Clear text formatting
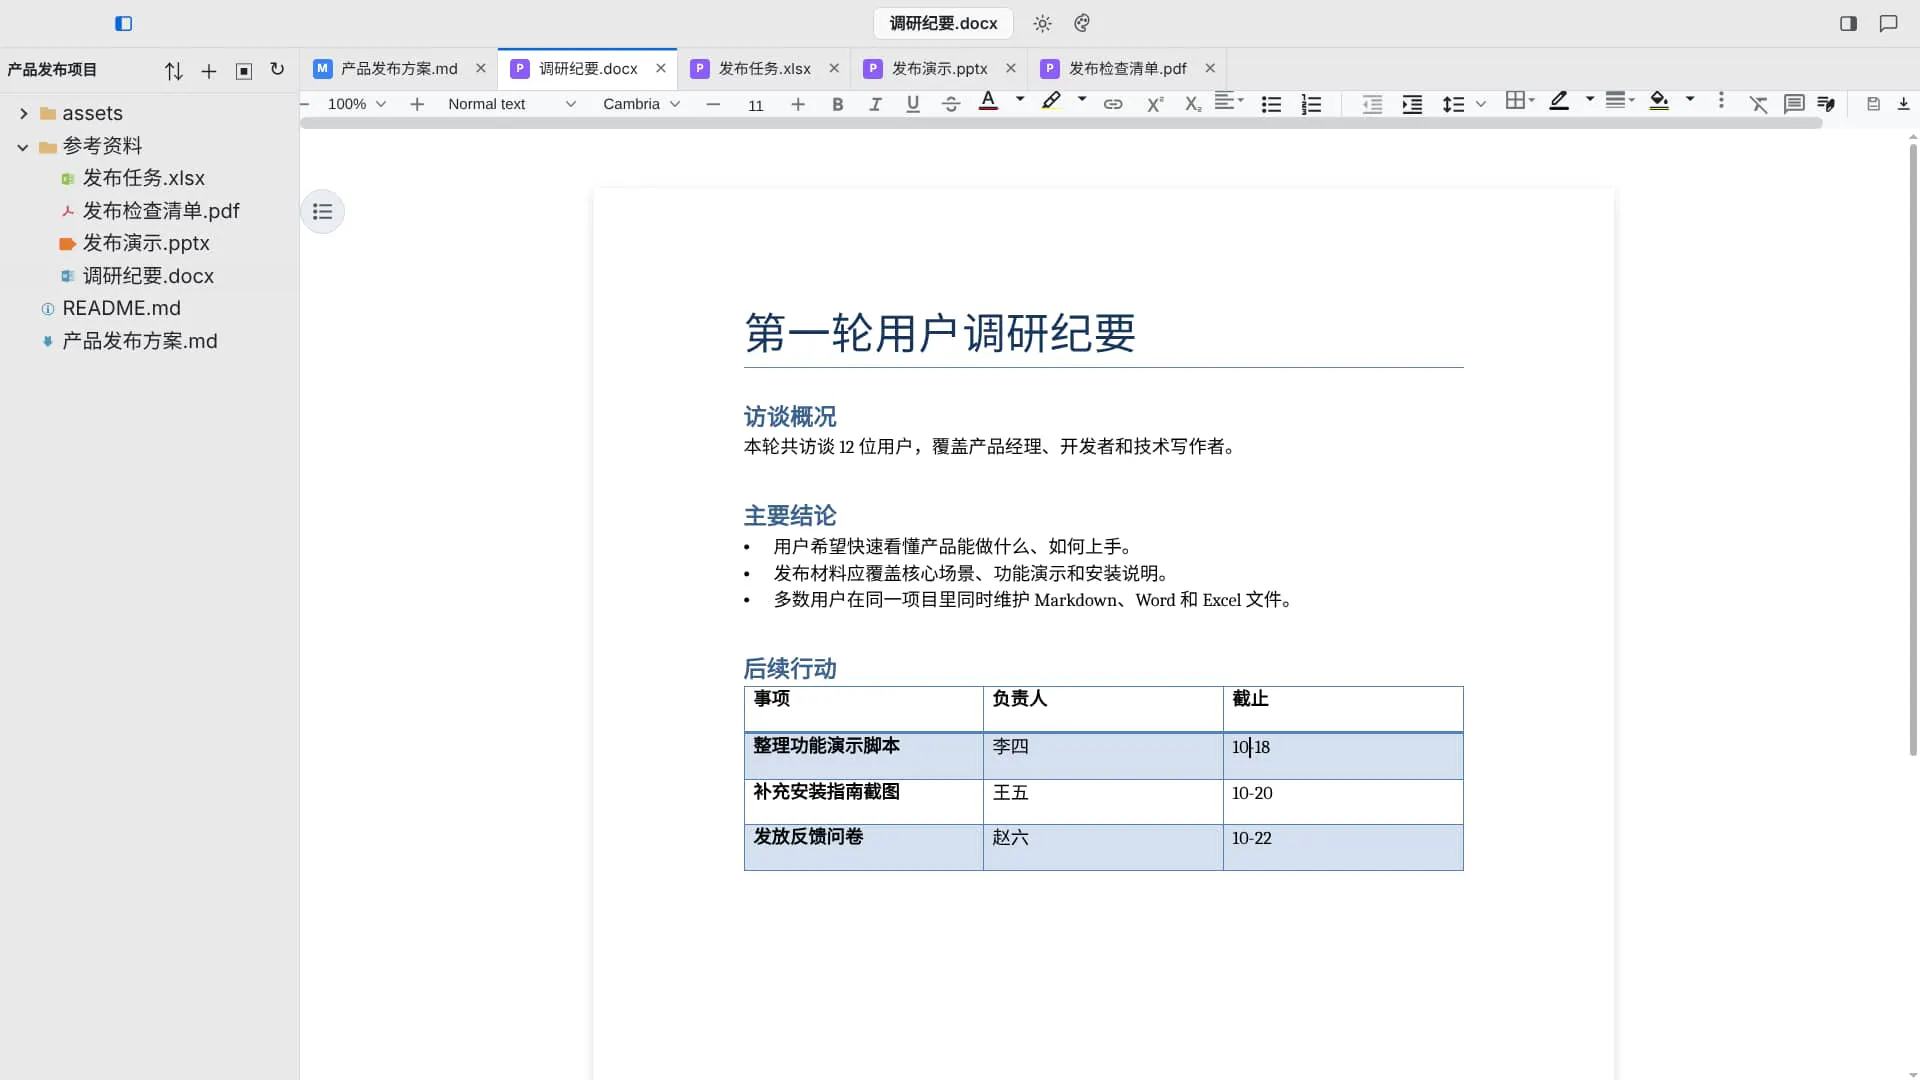Image resolution: width=1920 pixels, height=1080 pixels. tap(1758, 104)
